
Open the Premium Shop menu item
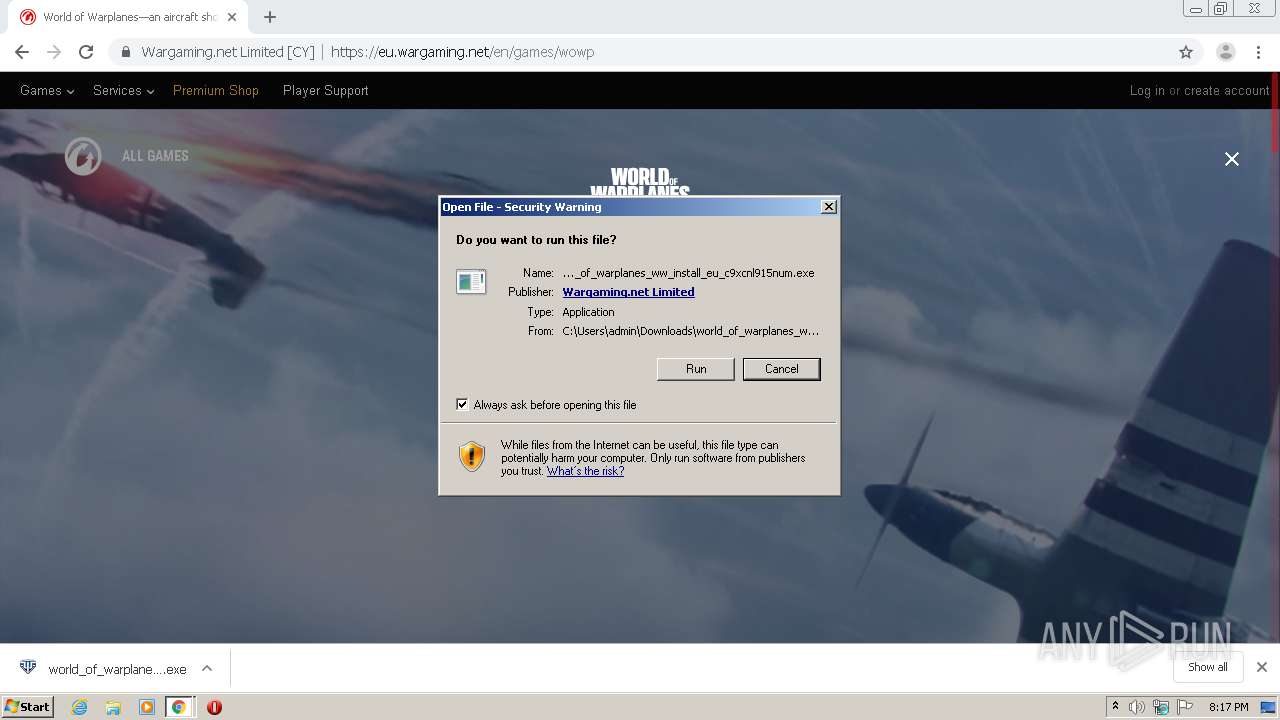216,90
